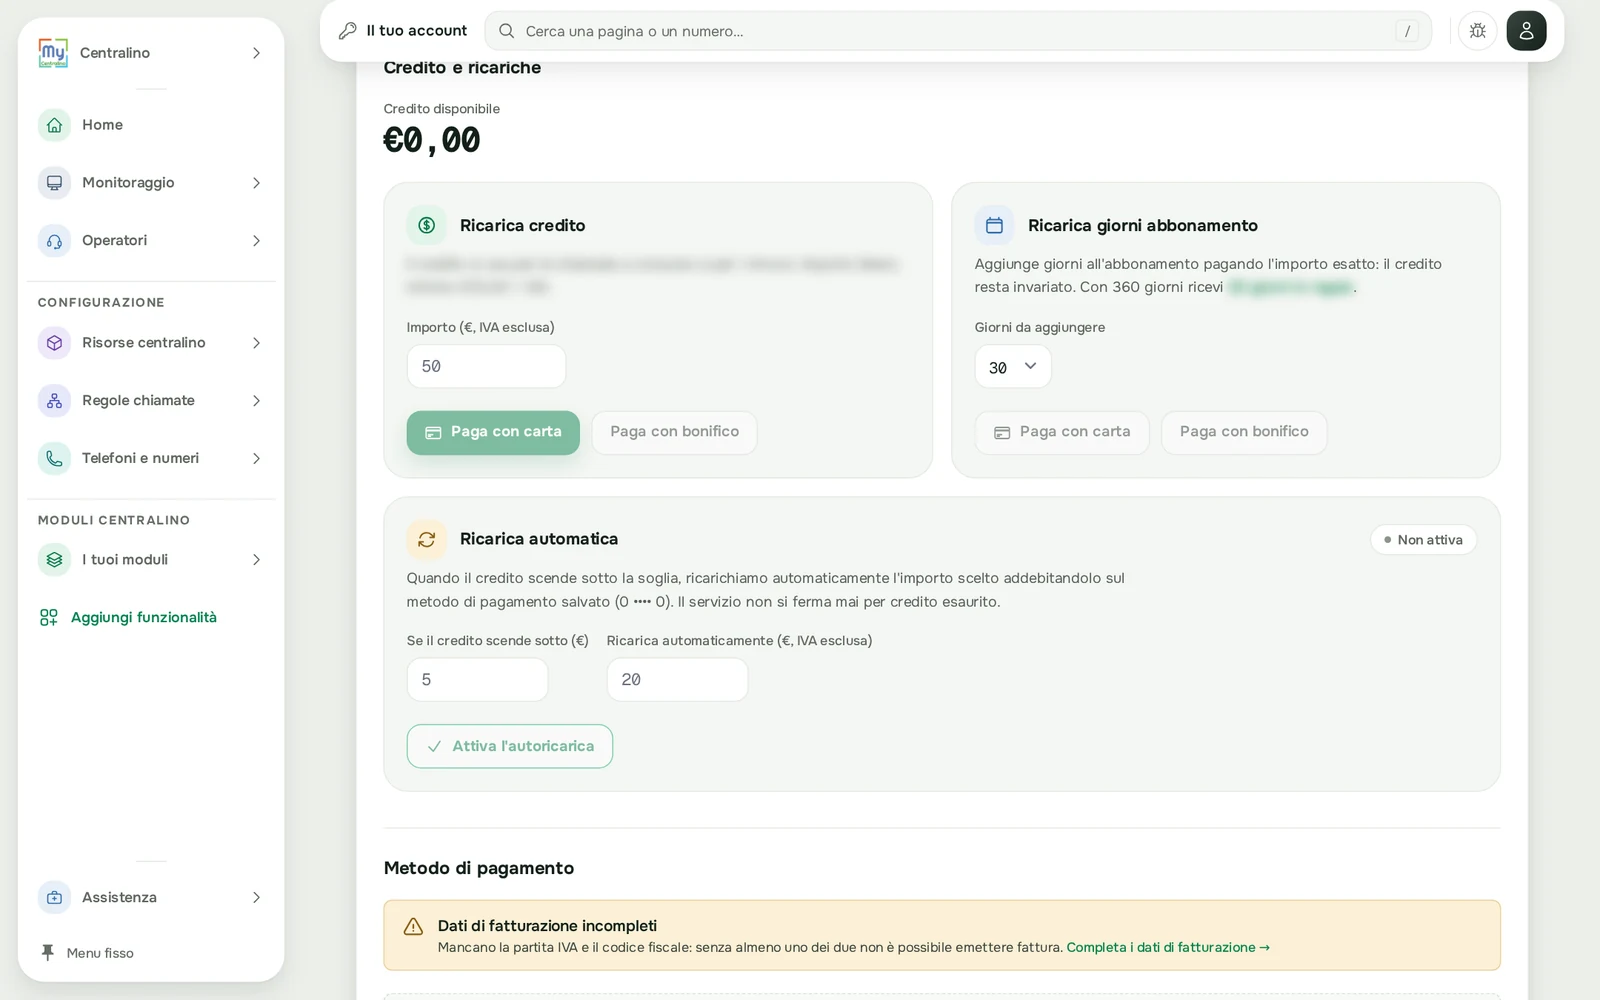Open I tuoi moduli menu item

tap(151, 560)
